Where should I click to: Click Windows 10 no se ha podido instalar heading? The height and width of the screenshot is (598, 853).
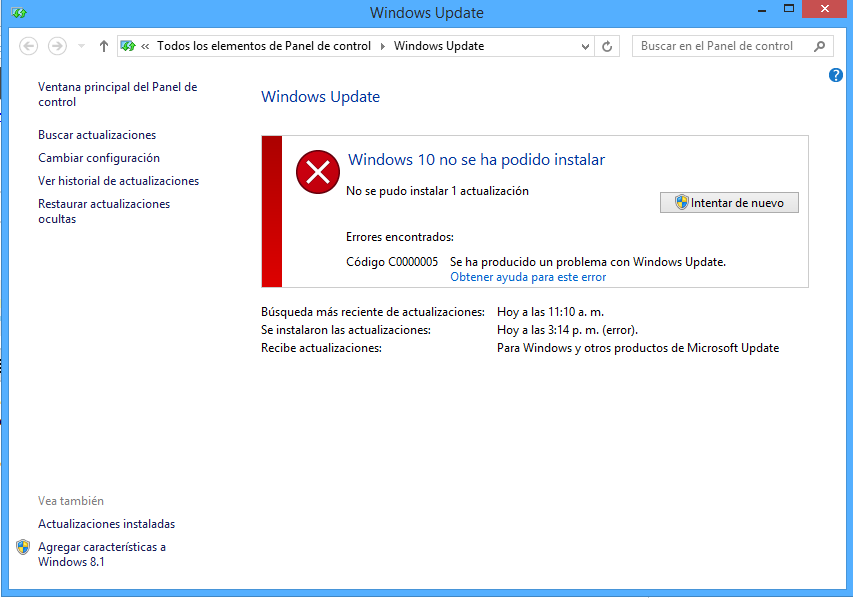coord(477,159)
